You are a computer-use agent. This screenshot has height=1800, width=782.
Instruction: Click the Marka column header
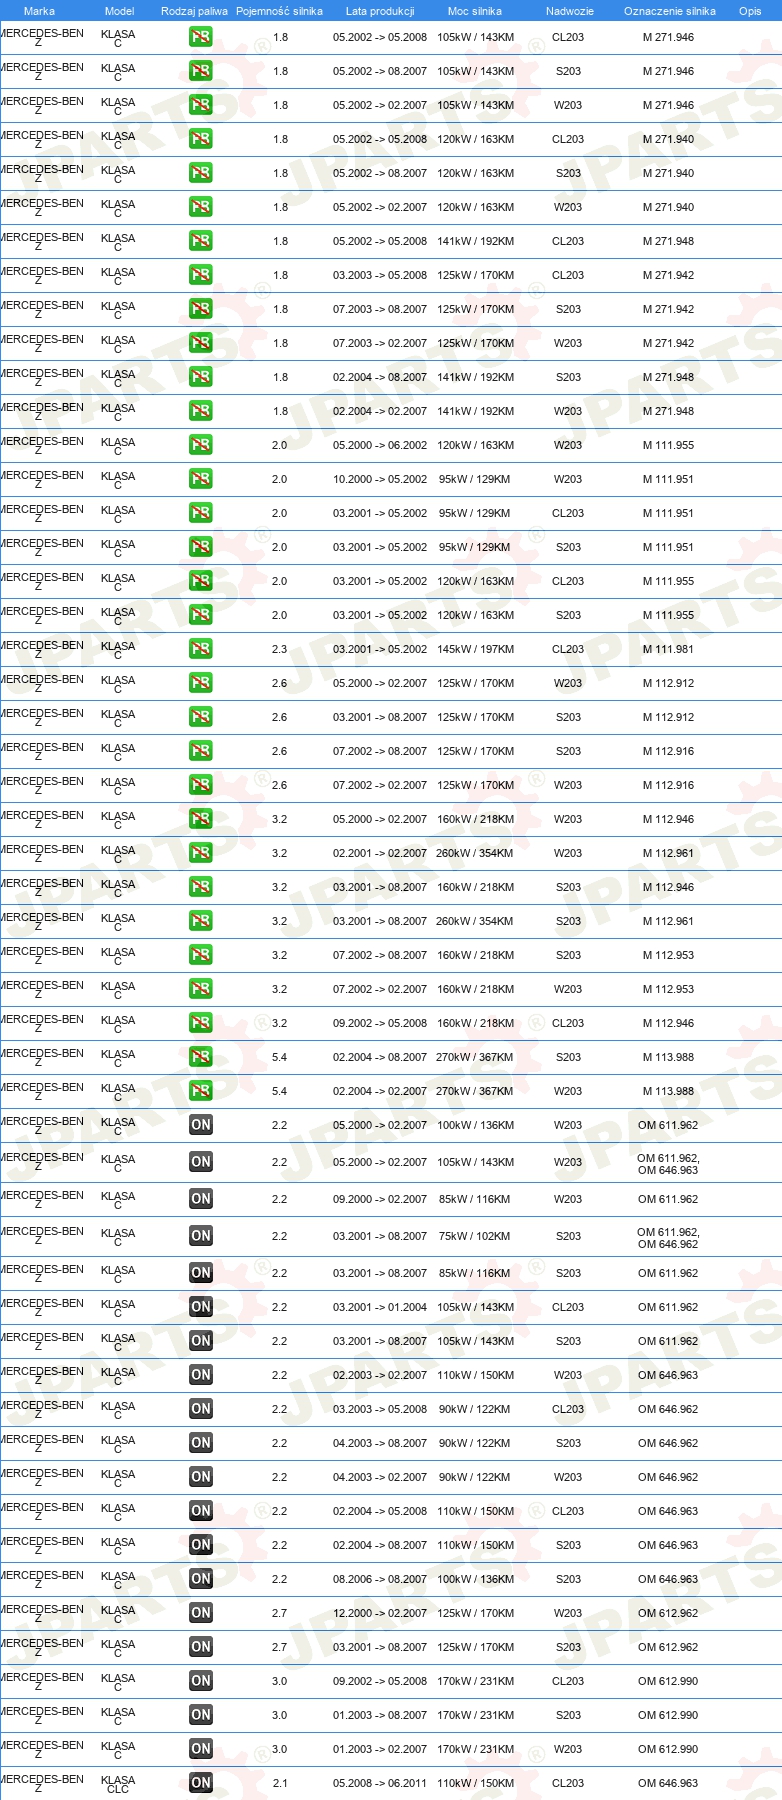coord(39,11)
